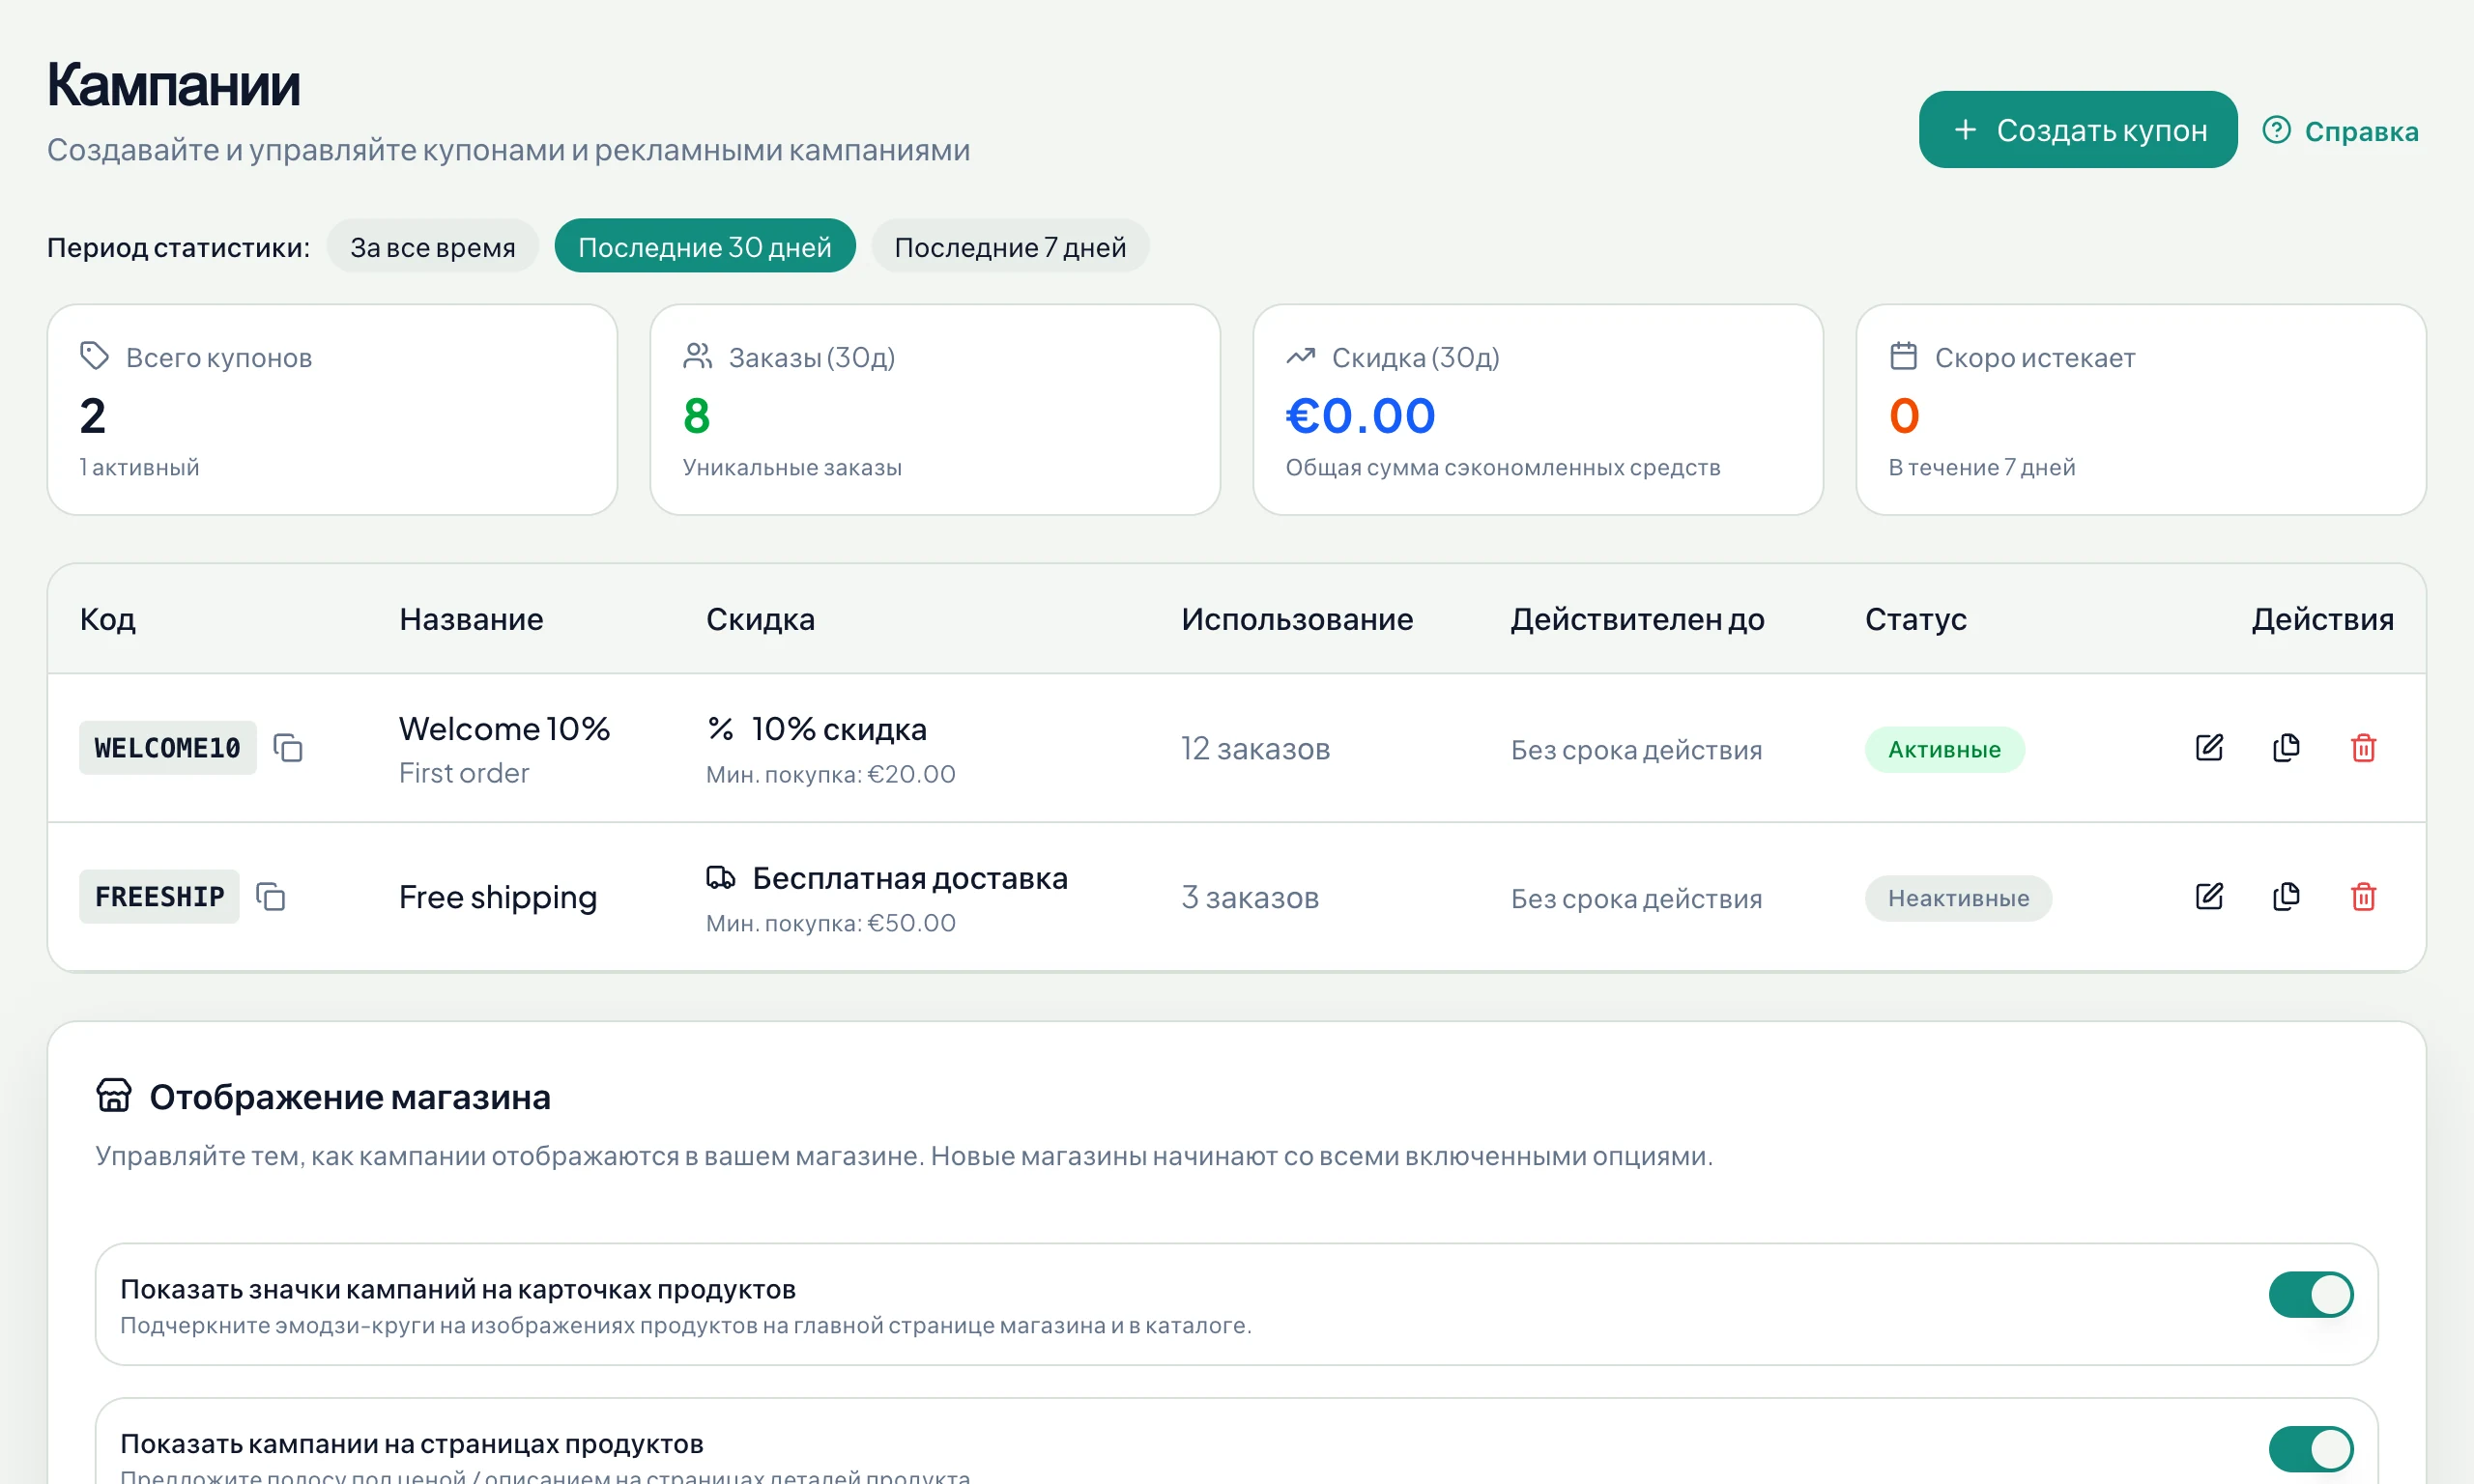This screenshot has height=1484, width=2474.
Task: Click the Код column header
Action: pos(107,619)
